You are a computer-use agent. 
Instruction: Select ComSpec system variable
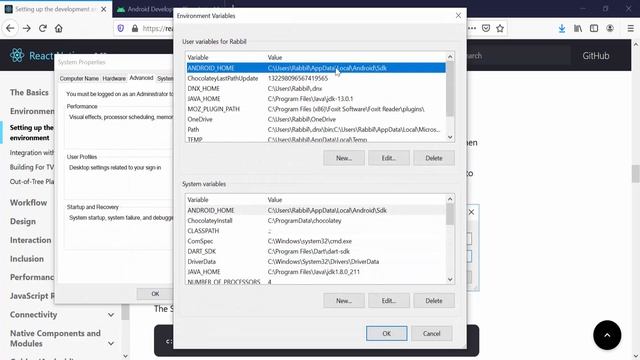[x=316, y=241]
